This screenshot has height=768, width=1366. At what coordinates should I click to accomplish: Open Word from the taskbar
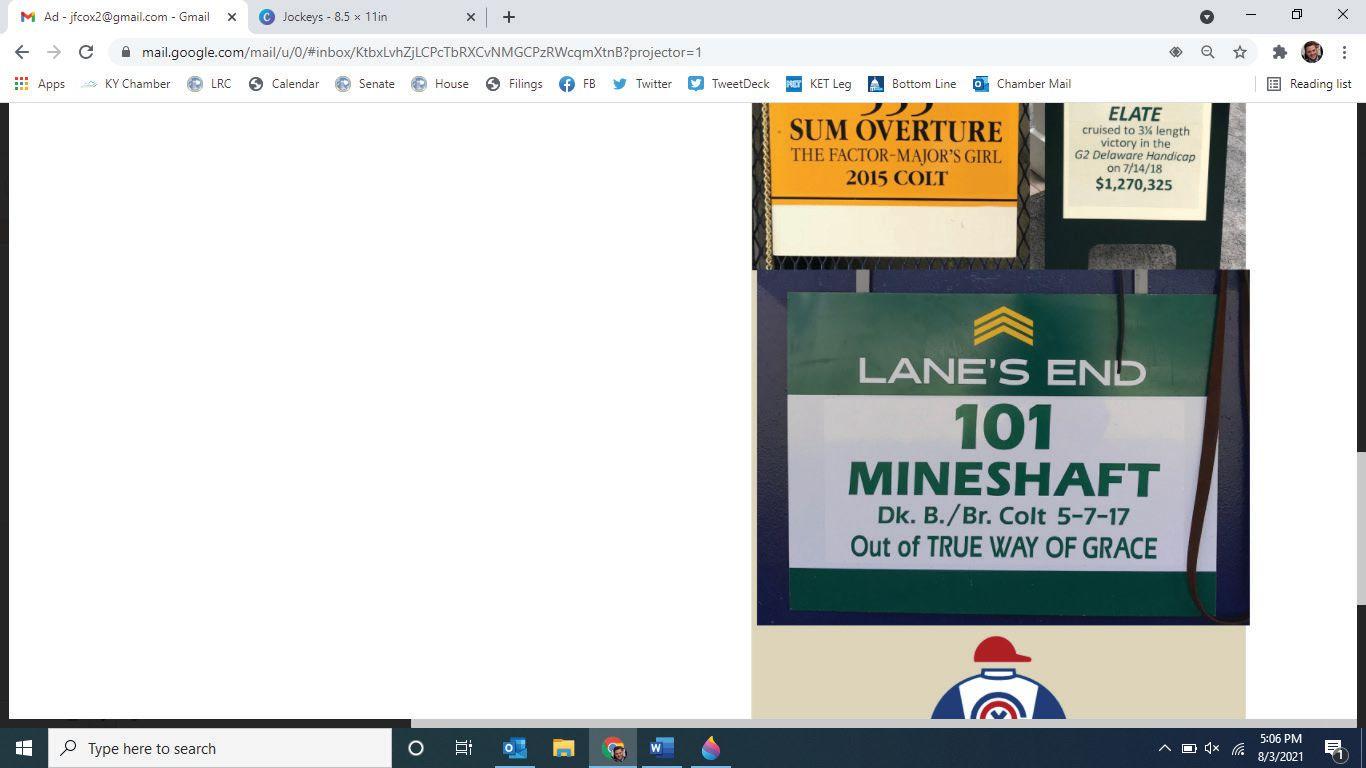tap(661, 748)
